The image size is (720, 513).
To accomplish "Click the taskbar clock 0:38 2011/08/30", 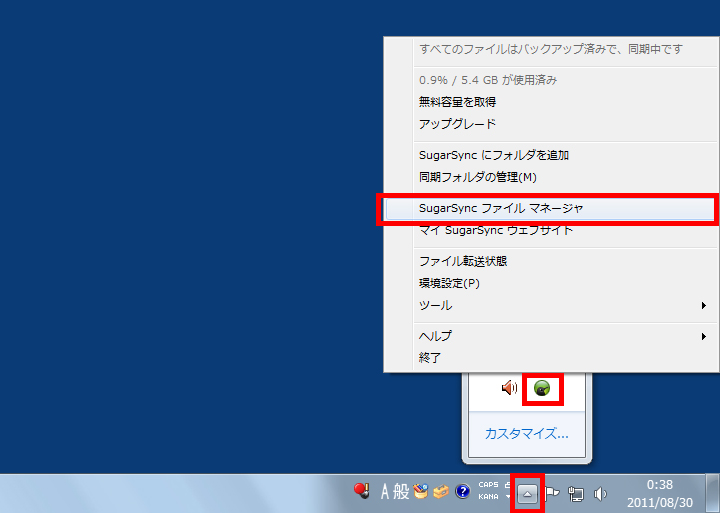I will point(660,494).
